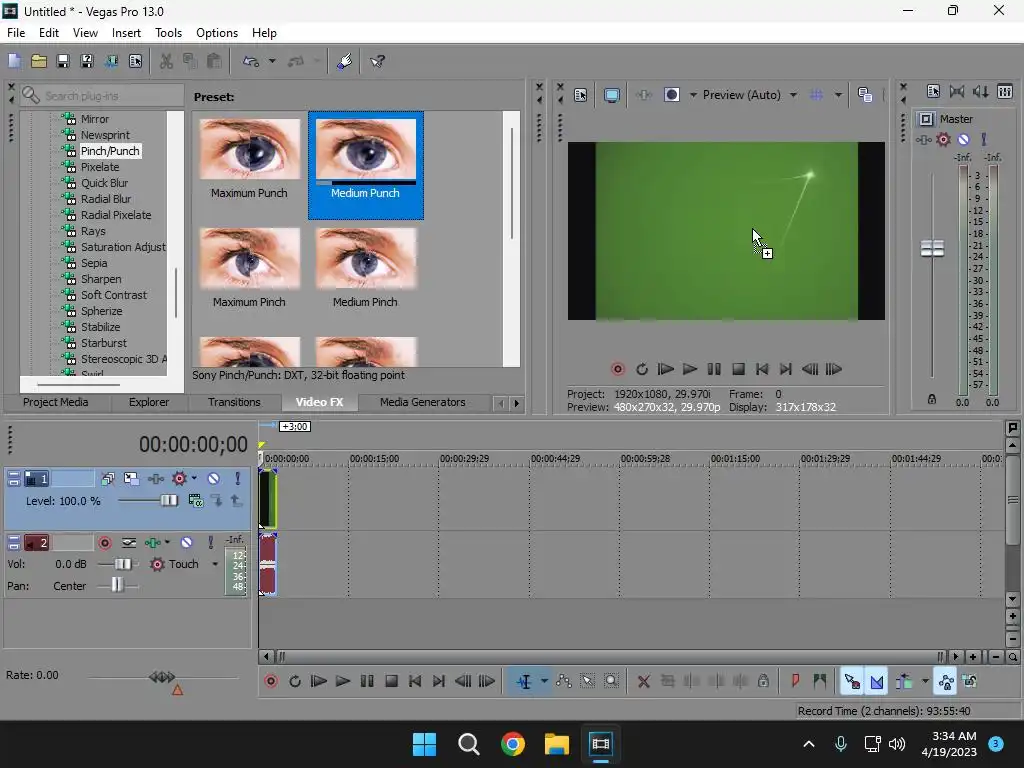Open the File menu

click(x=16, y=33)
